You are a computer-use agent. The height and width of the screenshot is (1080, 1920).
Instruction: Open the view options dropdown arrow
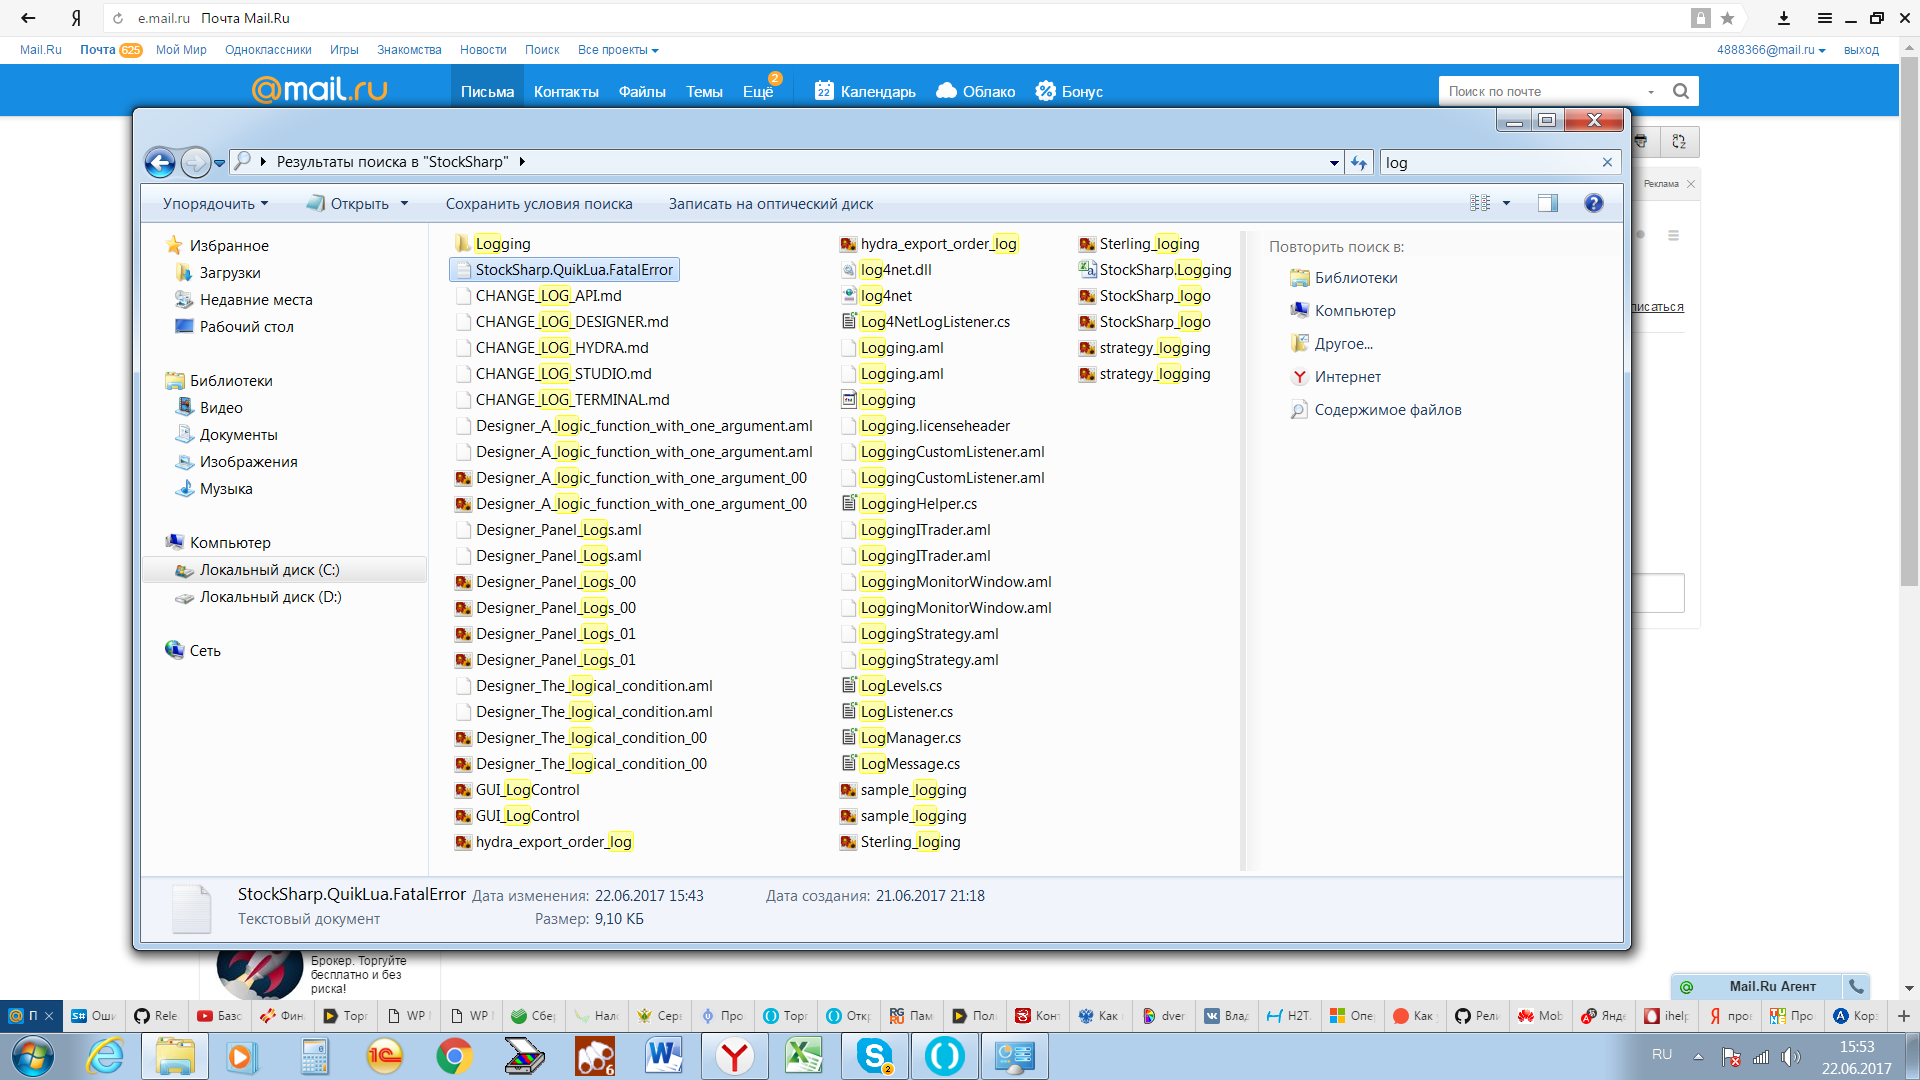[1506, 203]
